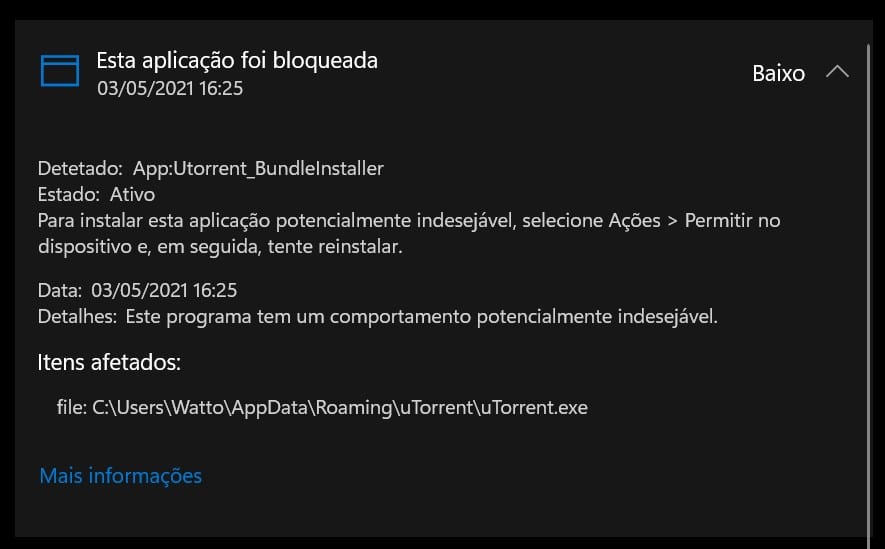Image resolution: width=885 pixels, height=549 pixels.
Task: Open the Mais informações link
Action: 121,476
